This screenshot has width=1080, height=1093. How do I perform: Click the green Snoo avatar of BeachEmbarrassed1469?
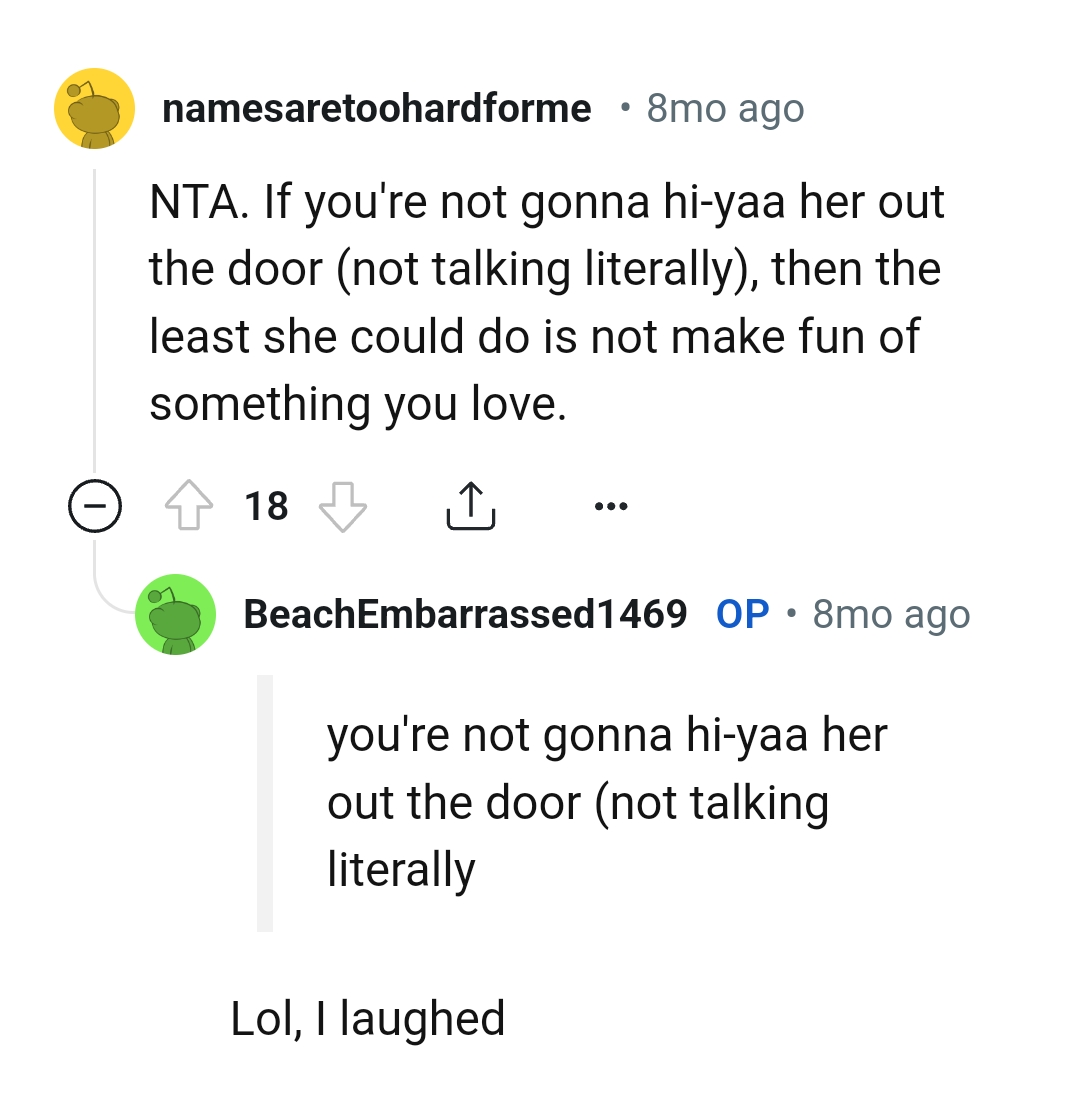(x=176, y=614)
